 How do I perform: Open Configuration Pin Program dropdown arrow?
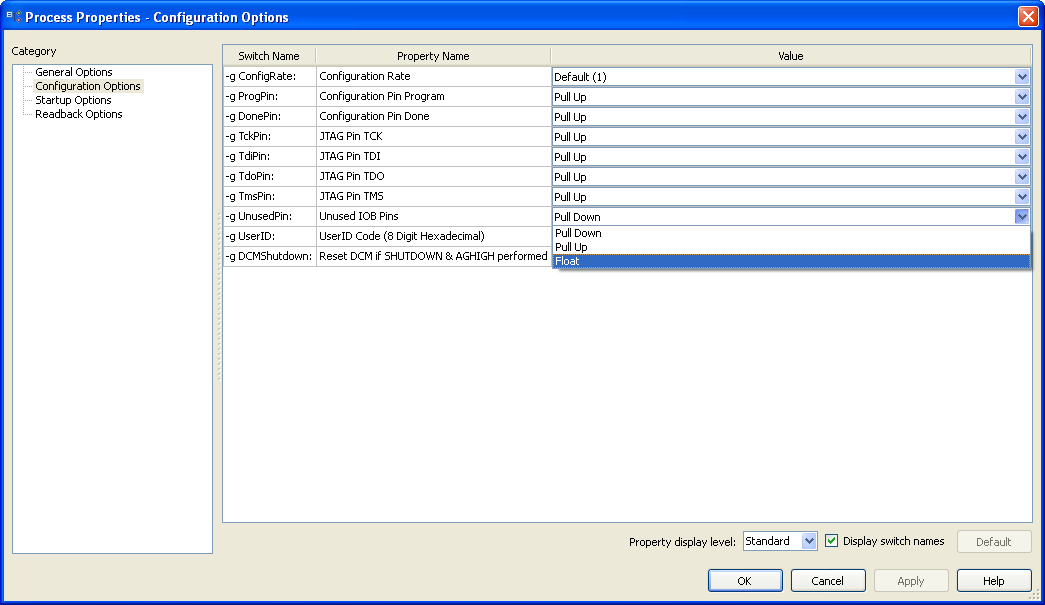1022,97
